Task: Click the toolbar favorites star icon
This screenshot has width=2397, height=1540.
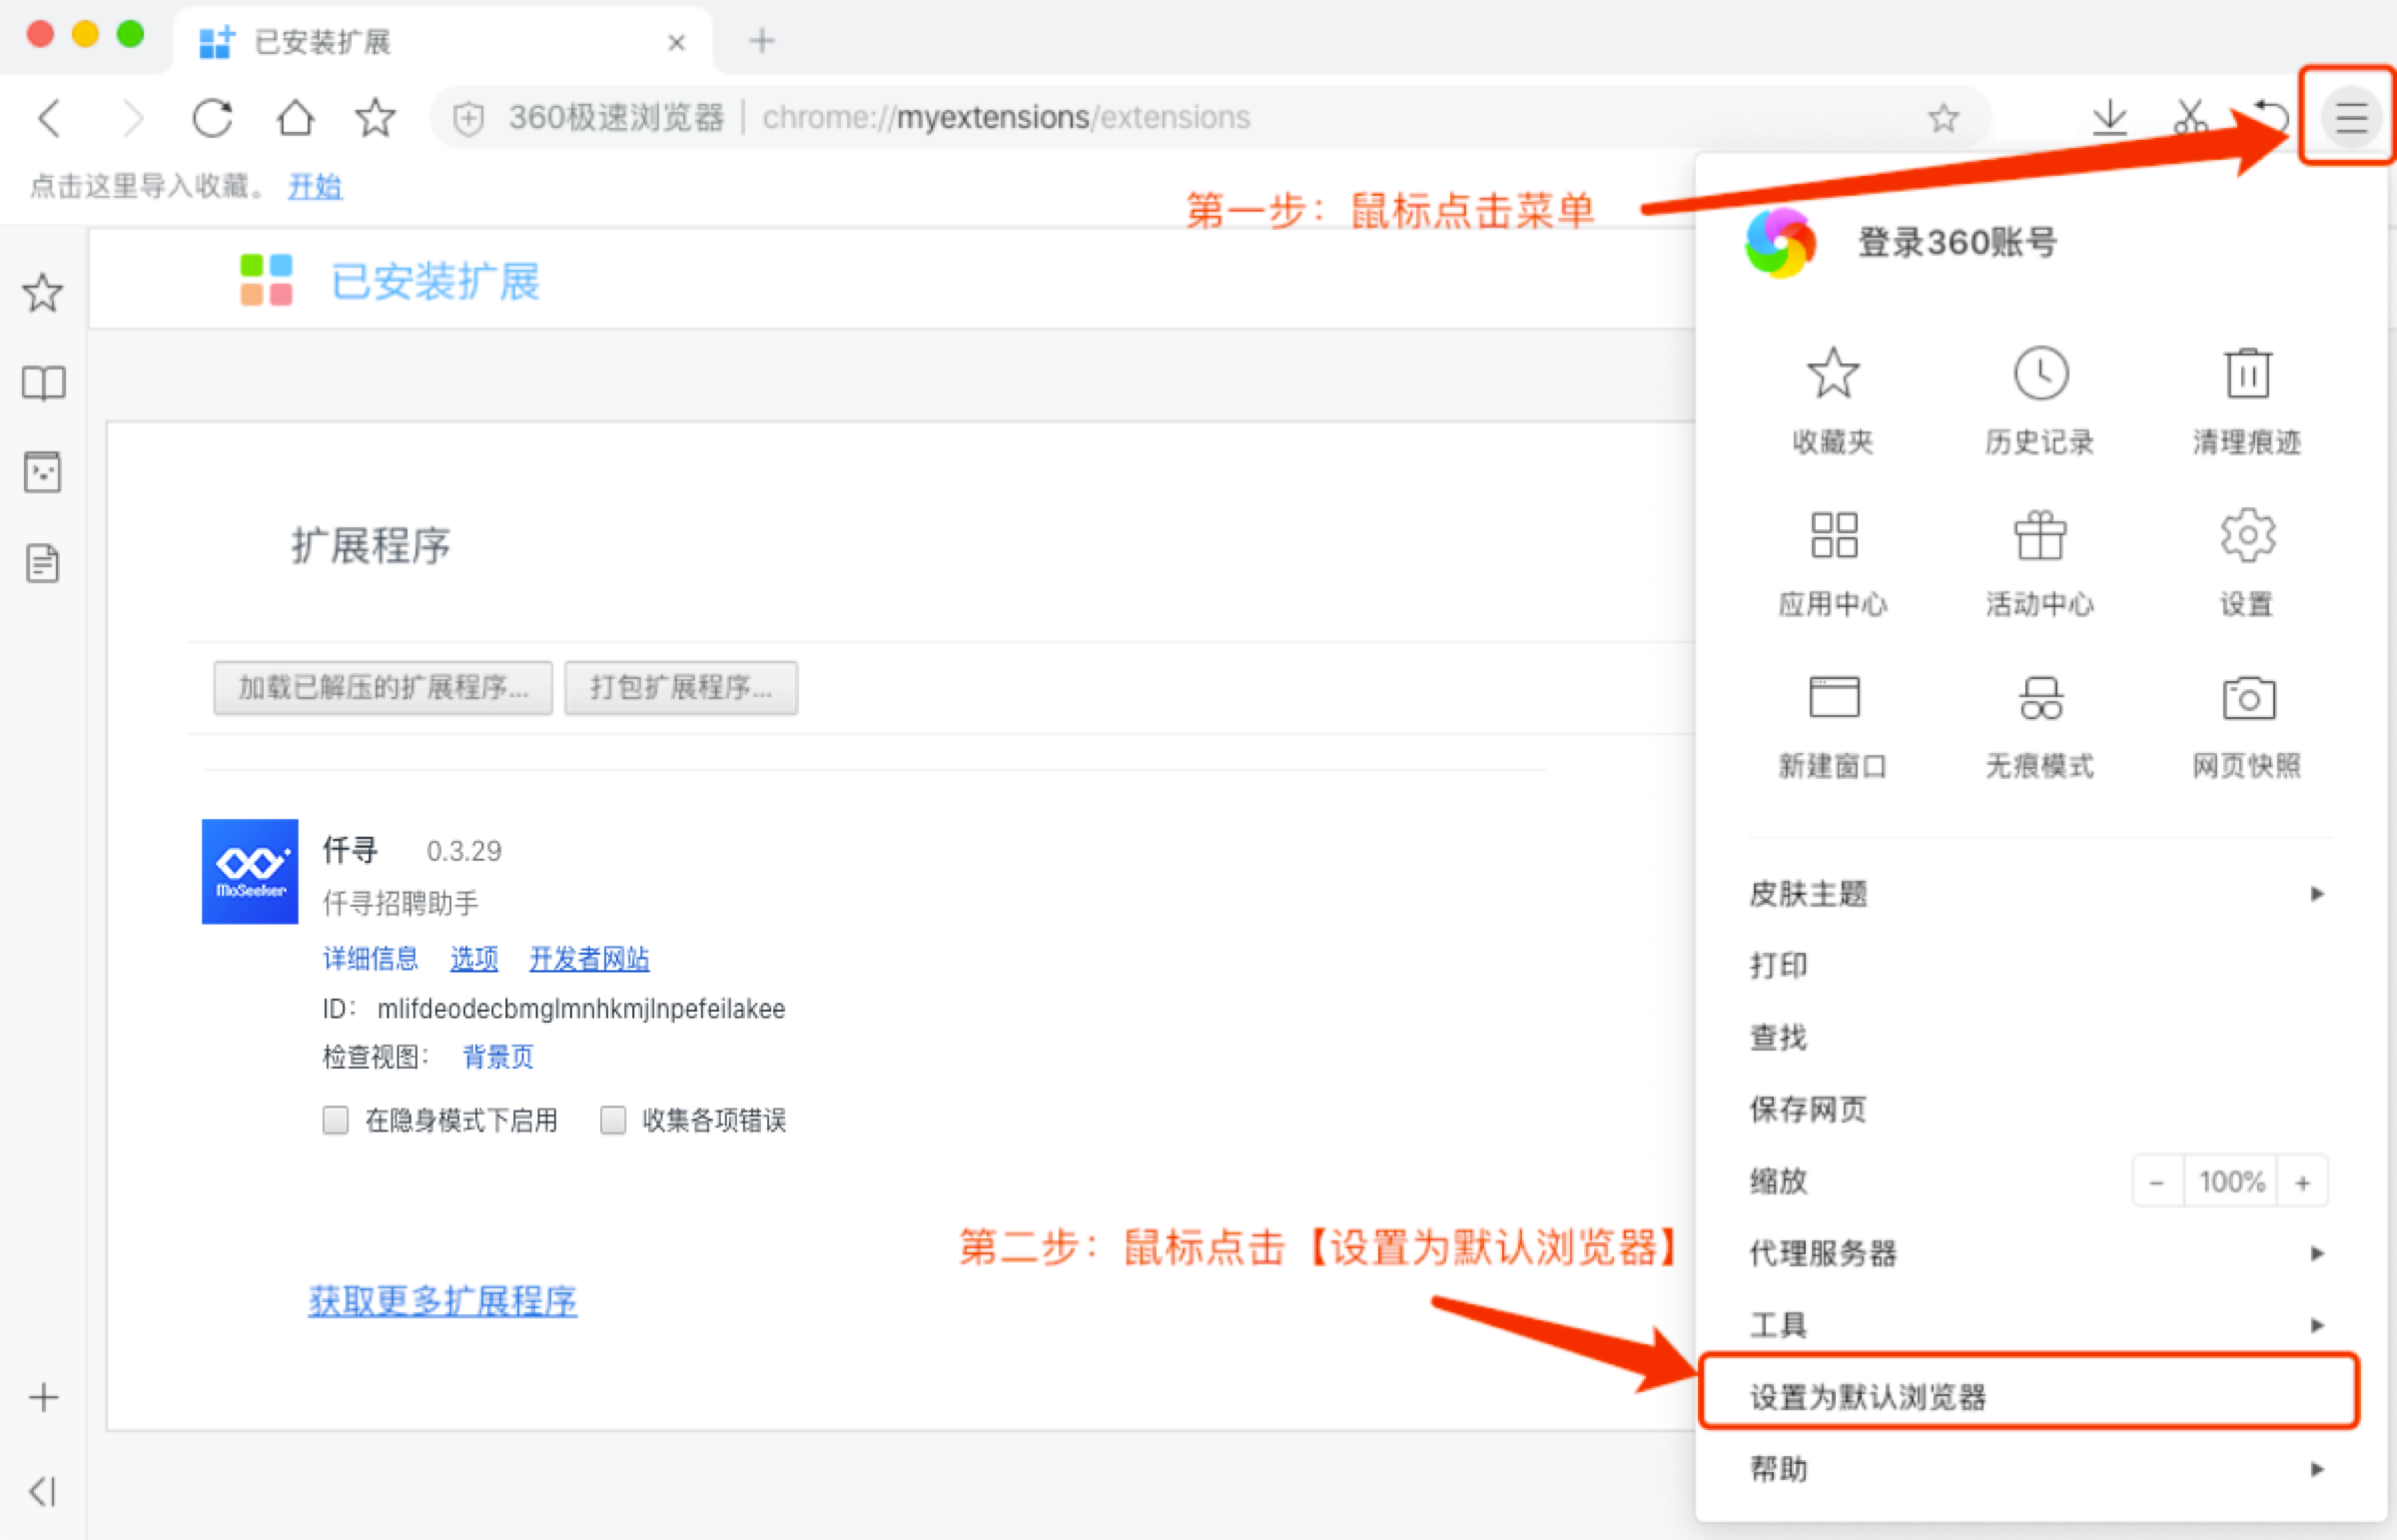Action: [375, 118]
